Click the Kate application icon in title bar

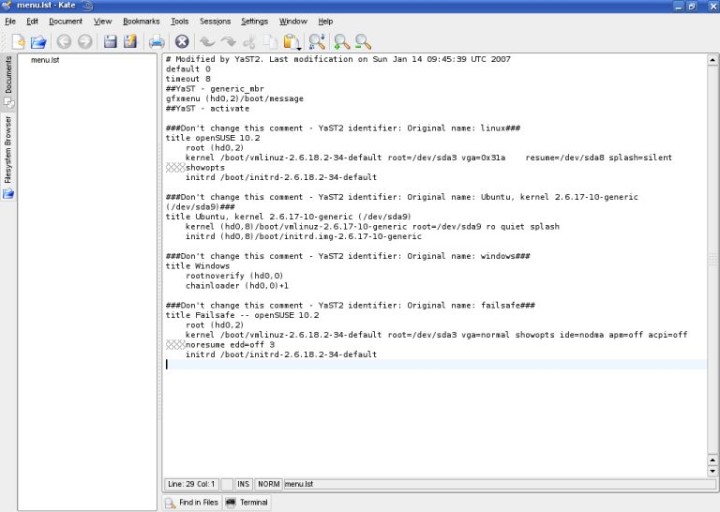pos(6,6)
